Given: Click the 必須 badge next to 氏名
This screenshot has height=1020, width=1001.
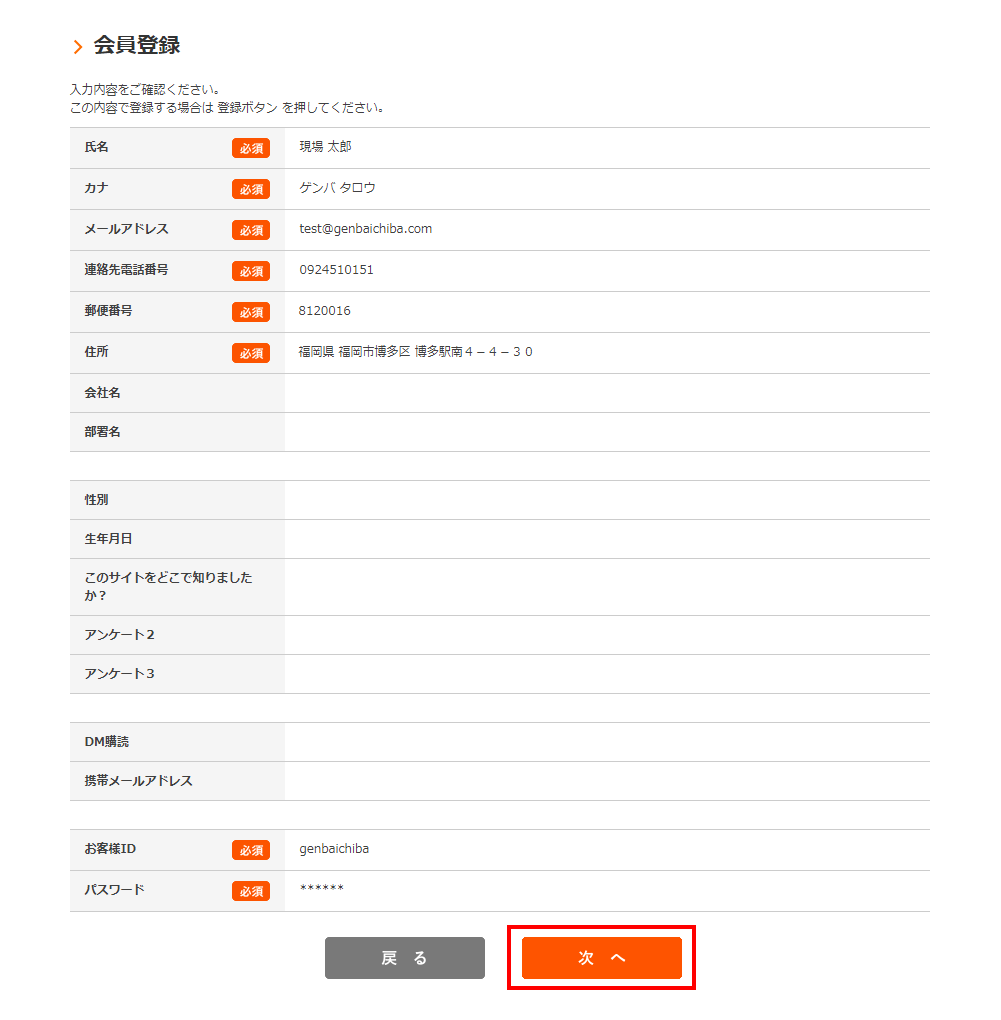Looking at the screenshot, I should [251, 148].
